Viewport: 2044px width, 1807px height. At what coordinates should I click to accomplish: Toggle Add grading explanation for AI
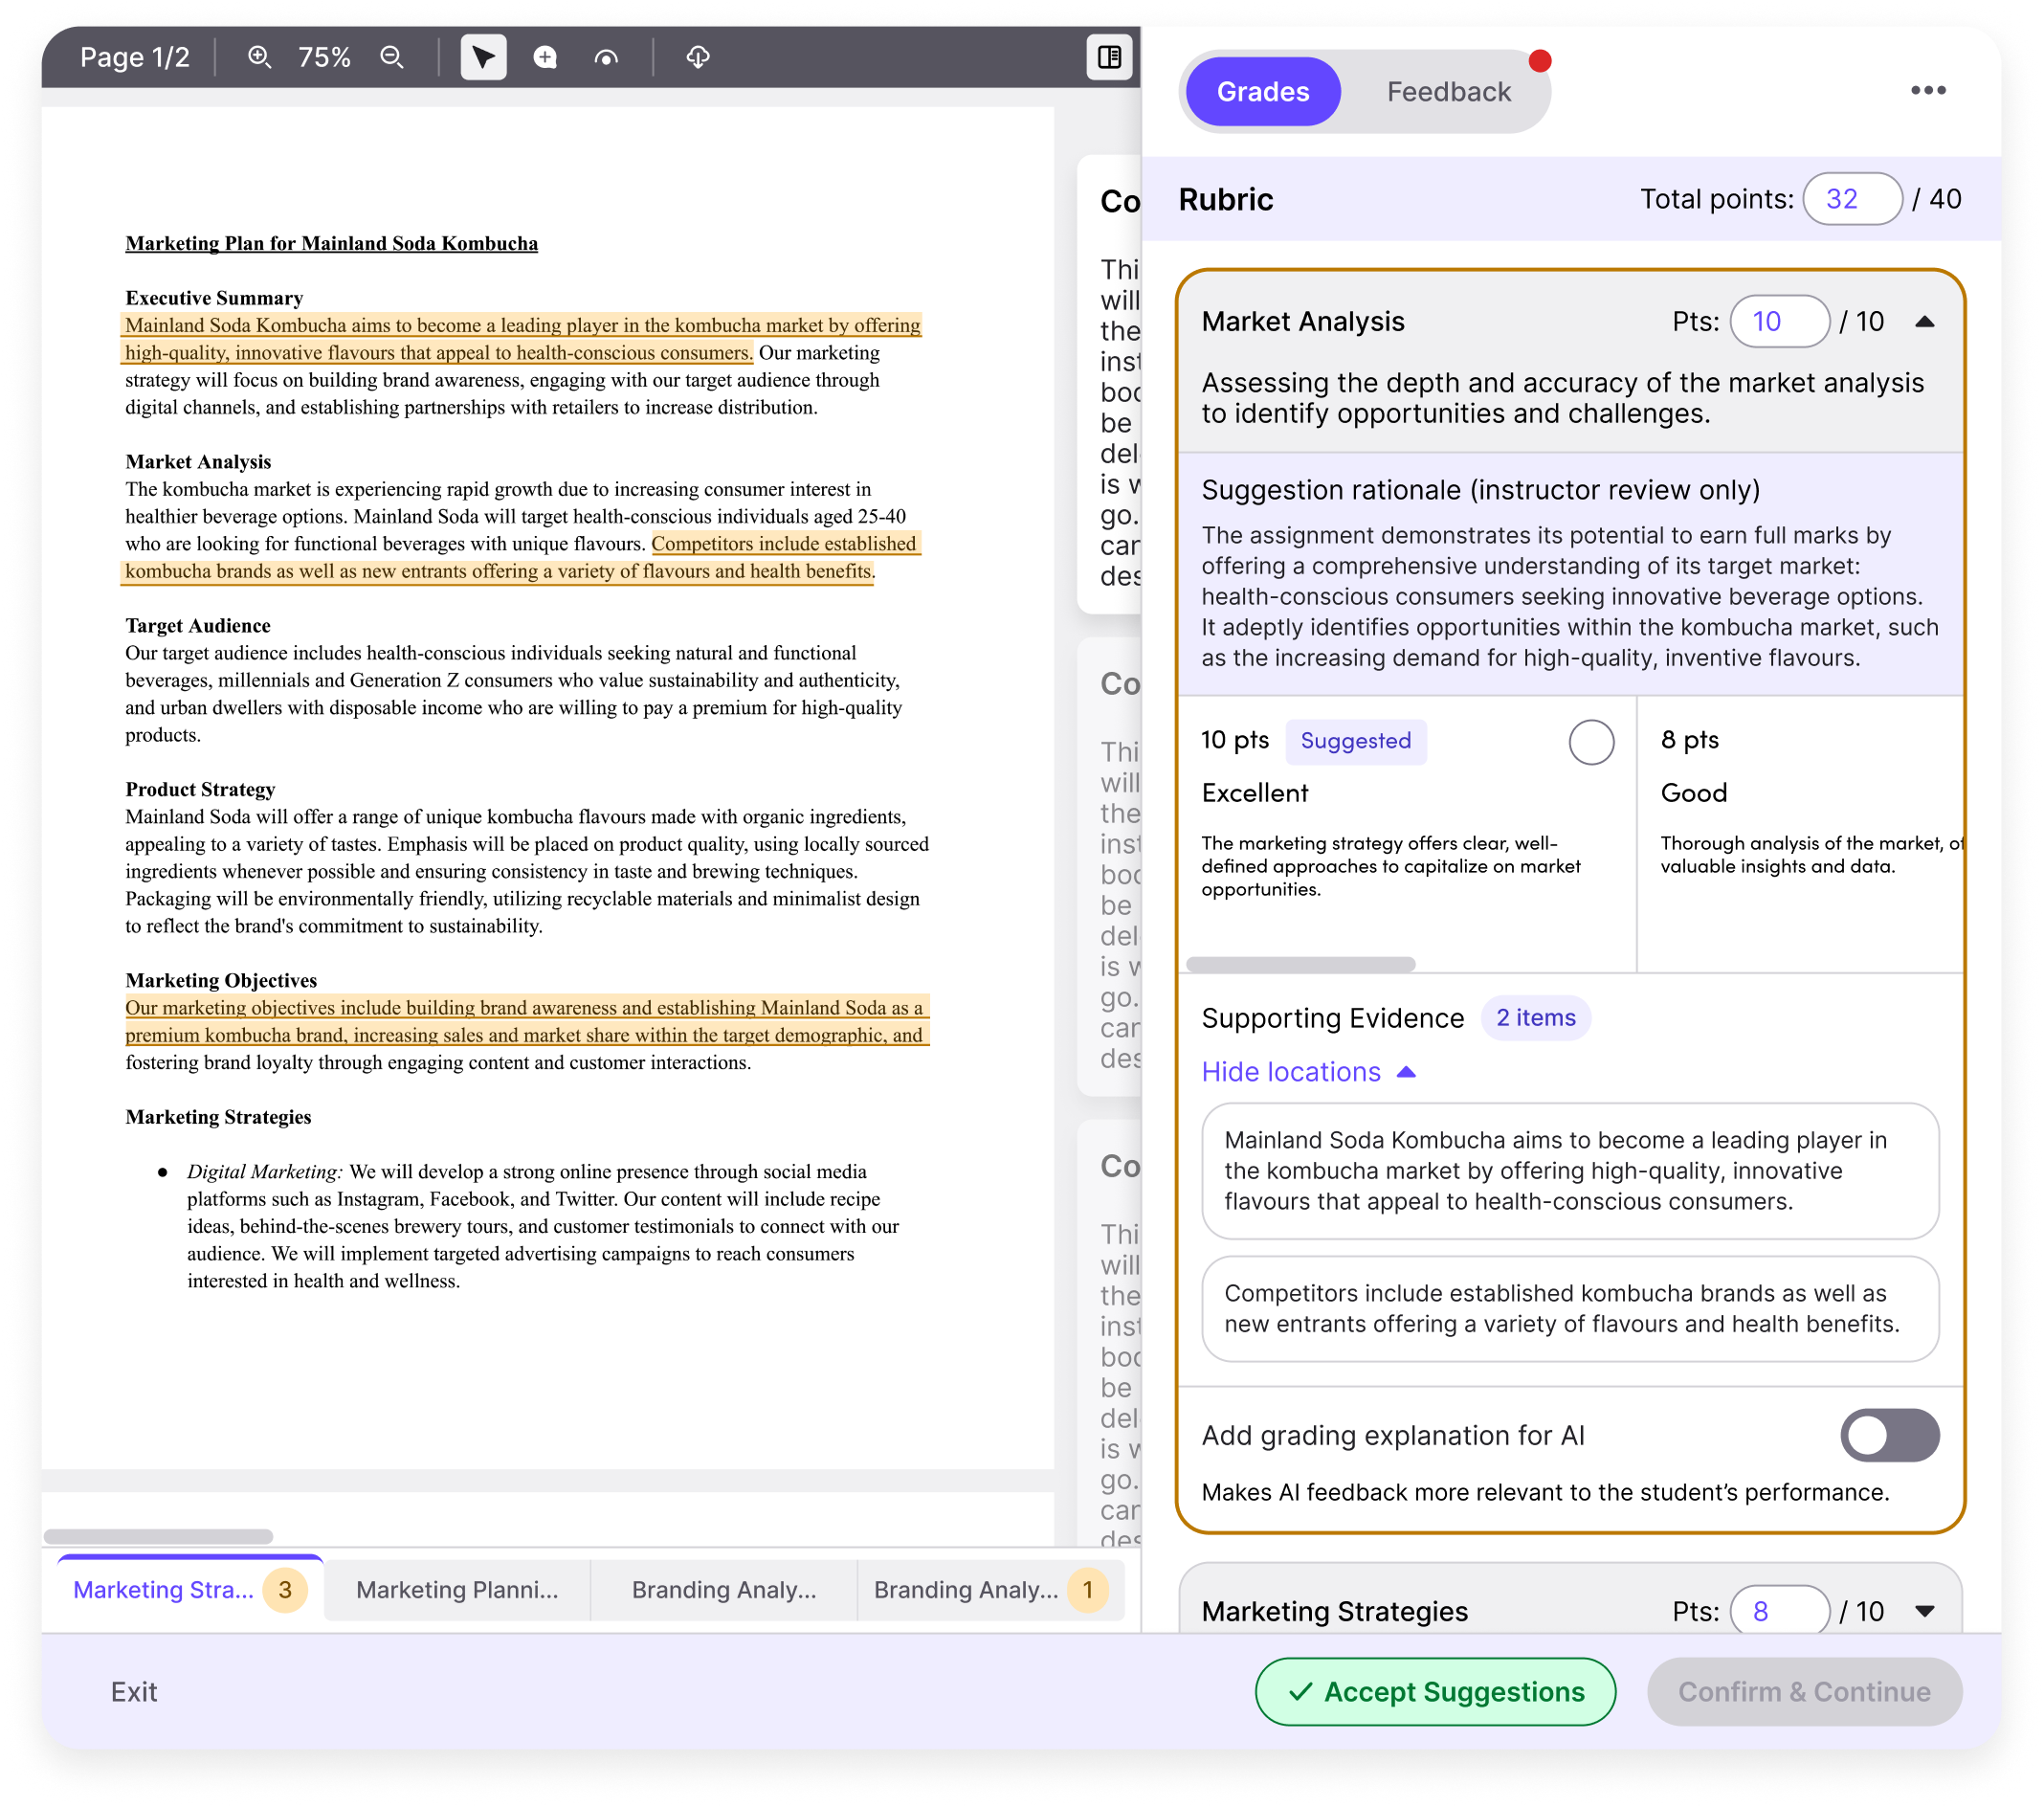(x=1889, y=1435)
